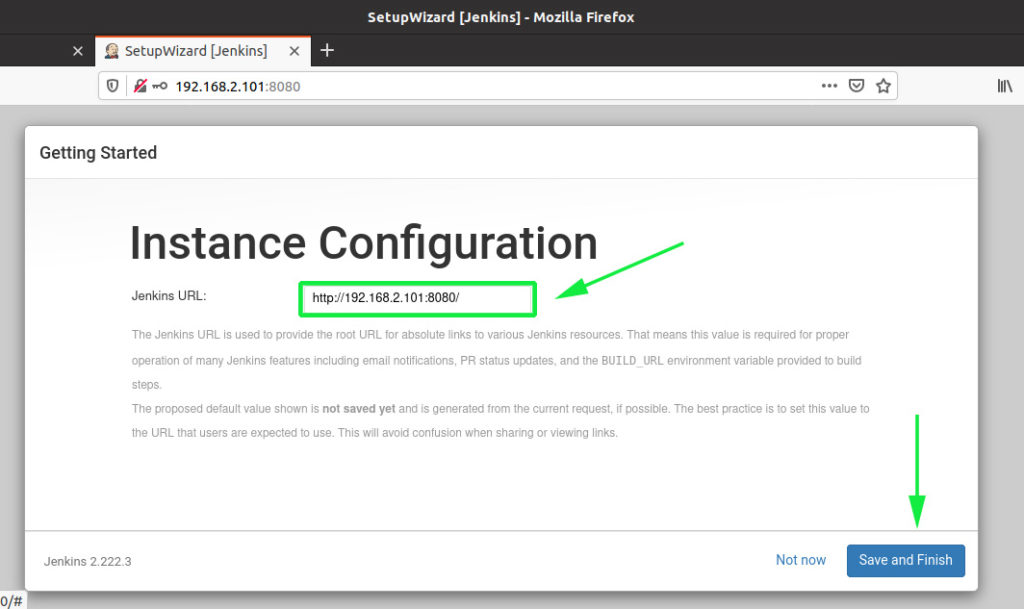1024x609 pixels.
Task: Bookmark this page with star icon
Action: click(884, 86)
